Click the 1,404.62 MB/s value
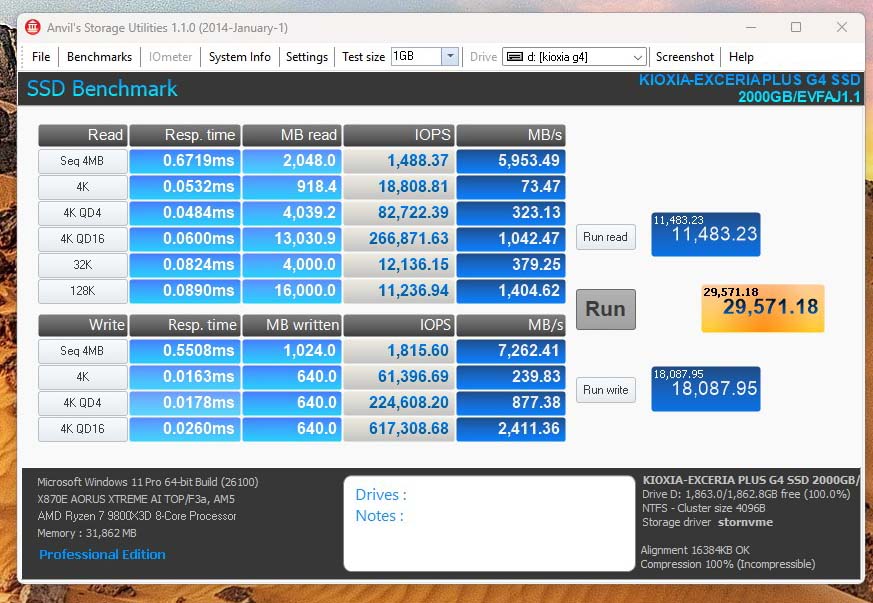 click(511, 291)
